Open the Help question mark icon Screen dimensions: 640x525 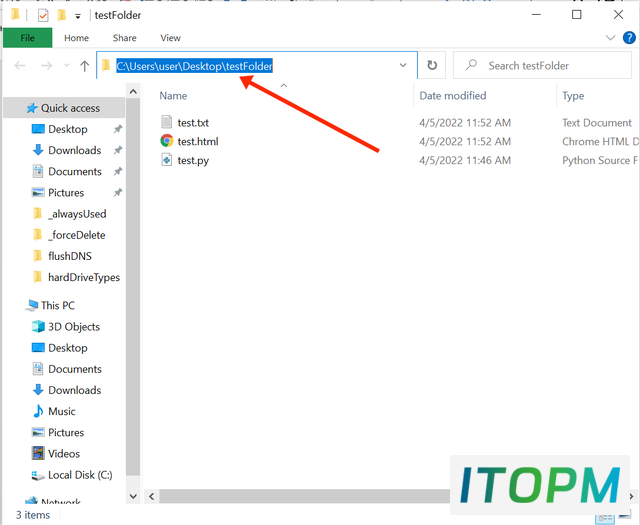(629, 38)
